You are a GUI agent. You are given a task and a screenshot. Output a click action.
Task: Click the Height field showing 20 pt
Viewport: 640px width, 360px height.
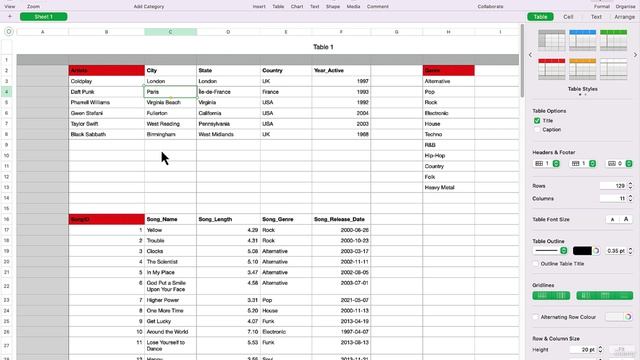click(583, 350)
